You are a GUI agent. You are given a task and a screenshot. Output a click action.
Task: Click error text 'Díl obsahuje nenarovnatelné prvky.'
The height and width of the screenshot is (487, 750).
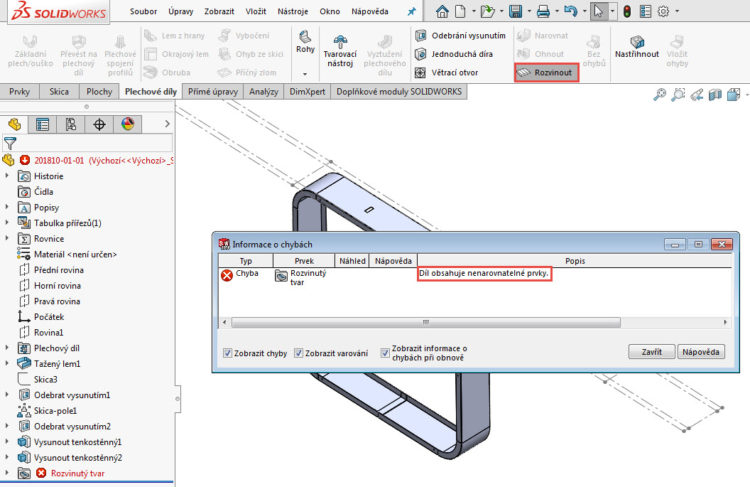click(484, 273)
